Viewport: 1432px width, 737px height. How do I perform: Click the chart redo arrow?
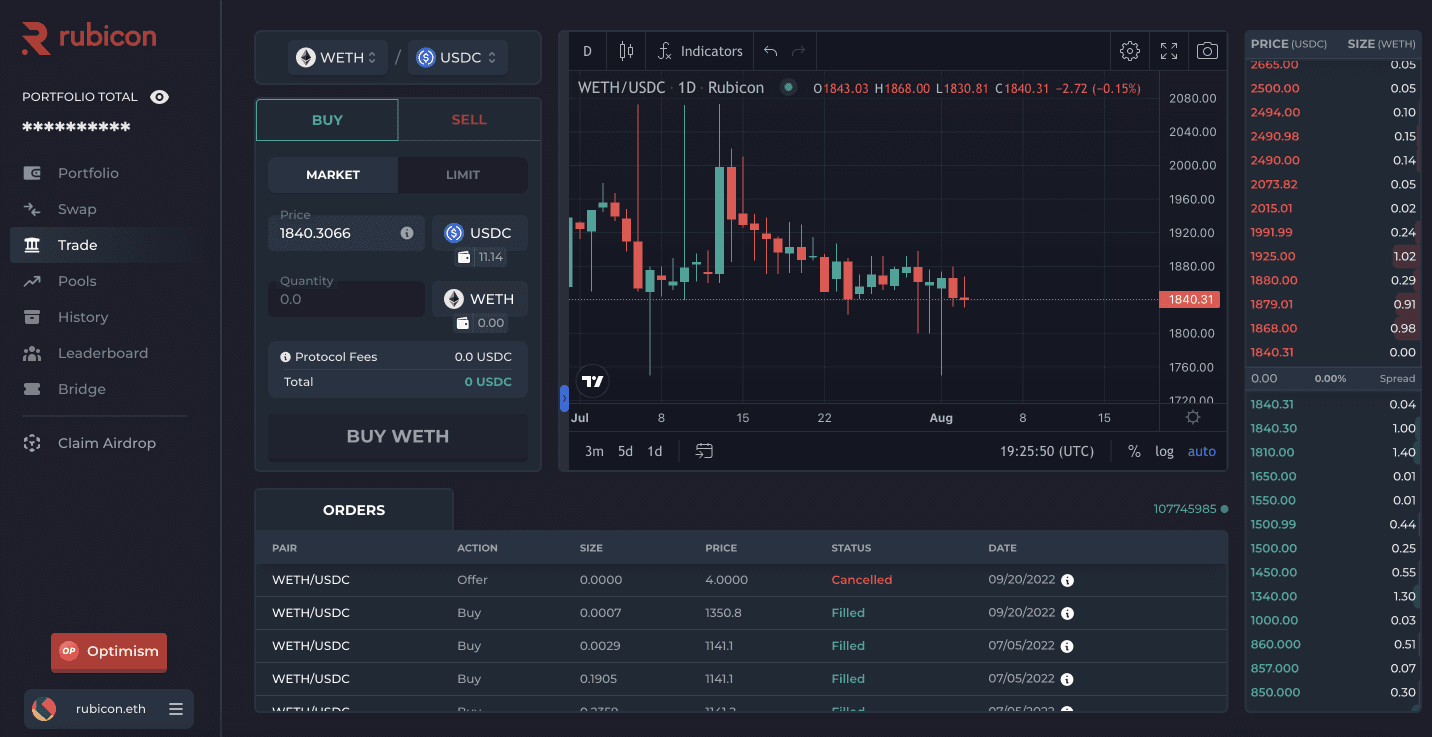[x=798, y=51]
